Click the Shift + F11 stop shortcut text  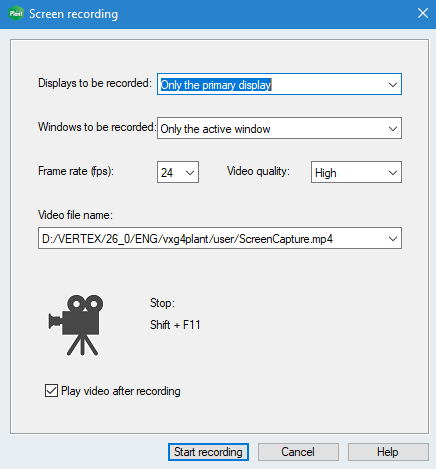(x=175, y=325)
